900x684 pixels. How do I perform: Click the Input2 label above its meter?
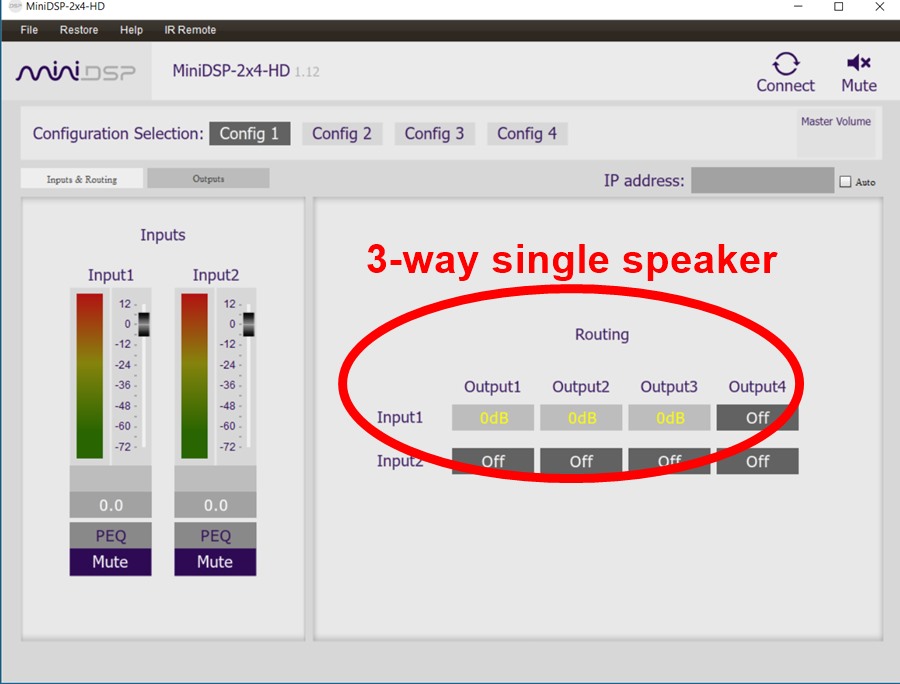(216, 275)
